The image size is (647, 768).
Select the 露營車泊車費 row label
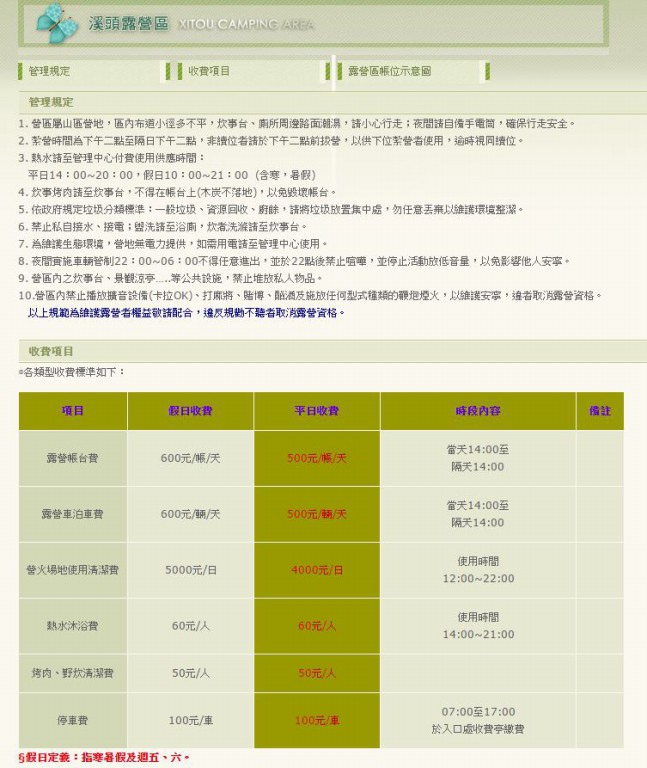[x=72, y=514]
